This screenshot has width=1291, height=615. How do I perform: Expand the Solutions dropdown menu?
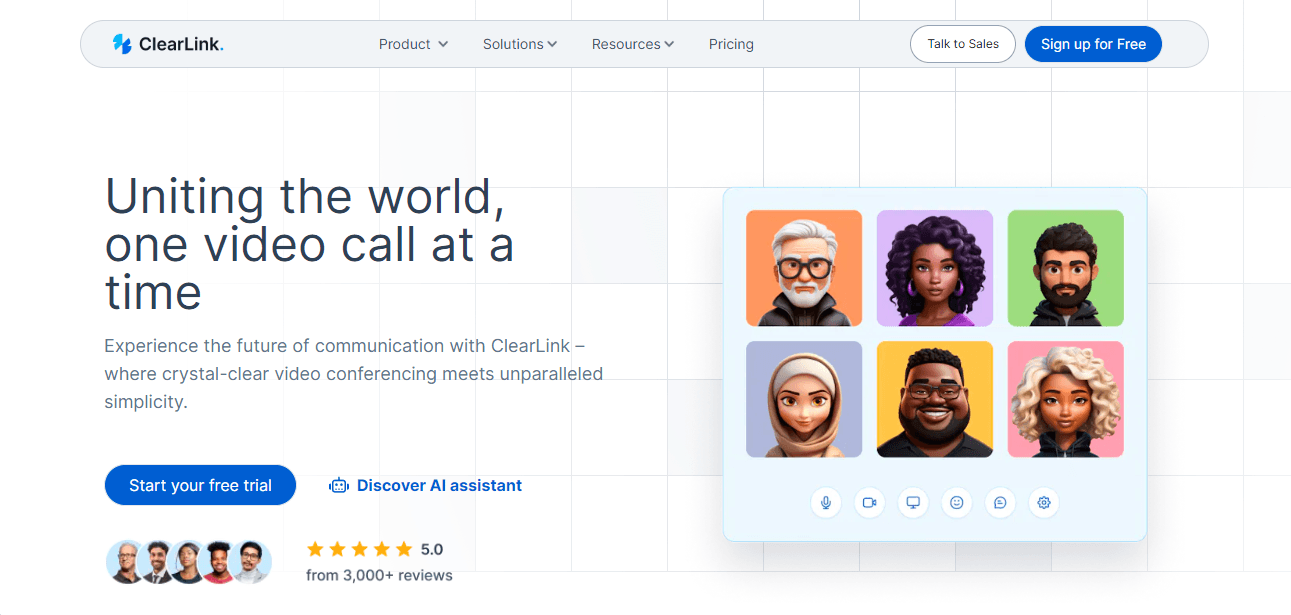tap(520, 44)
